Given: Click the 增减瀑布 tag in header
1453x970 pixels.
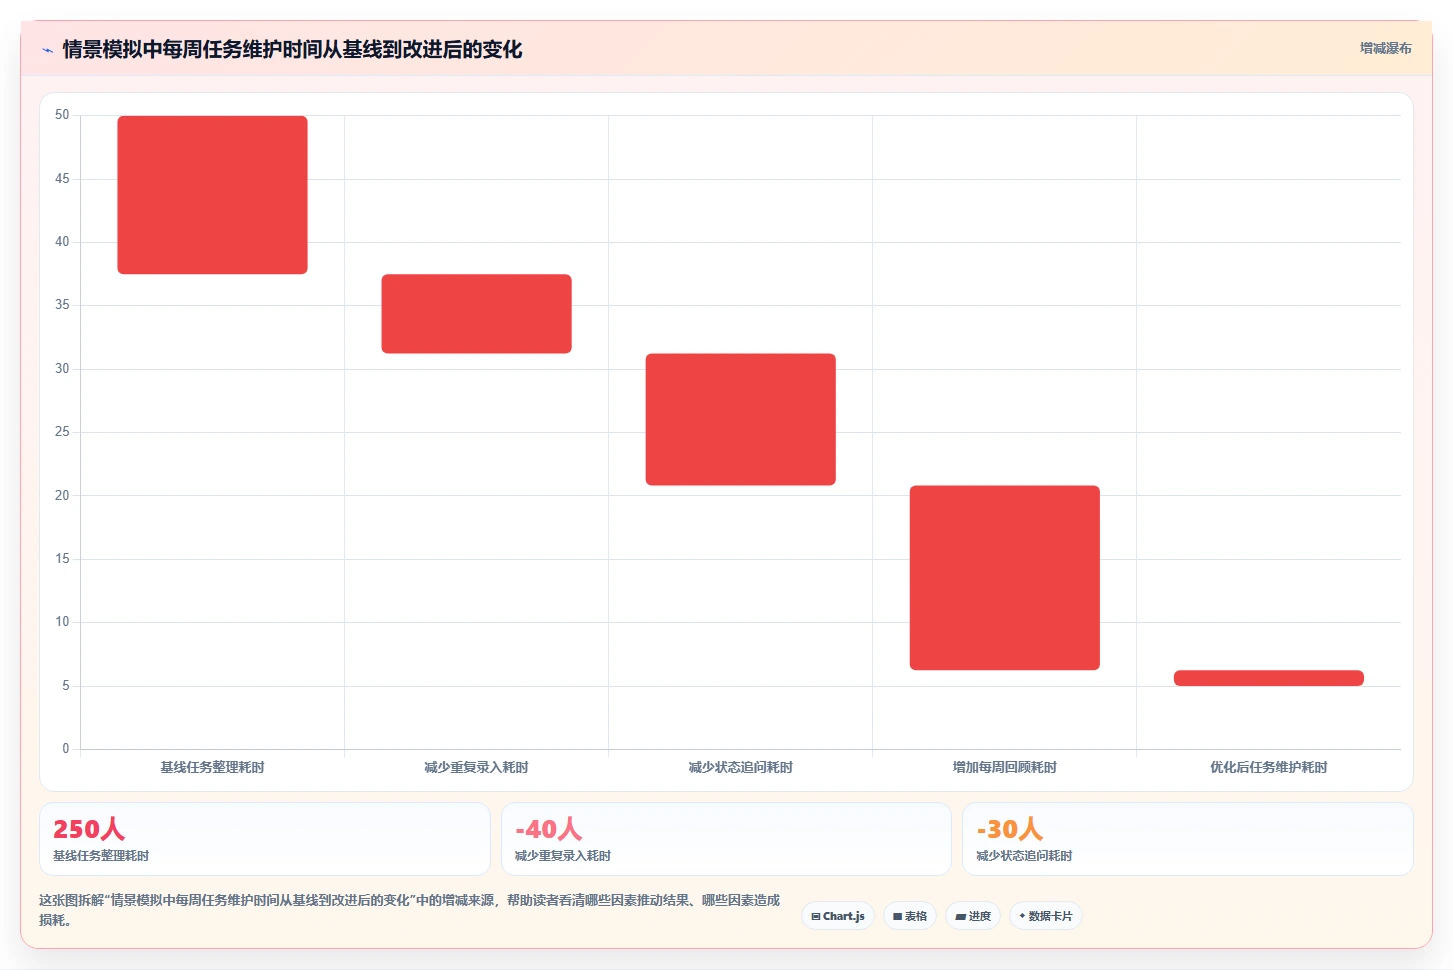Looking at the screenshot, I should tap(1385, 48).
